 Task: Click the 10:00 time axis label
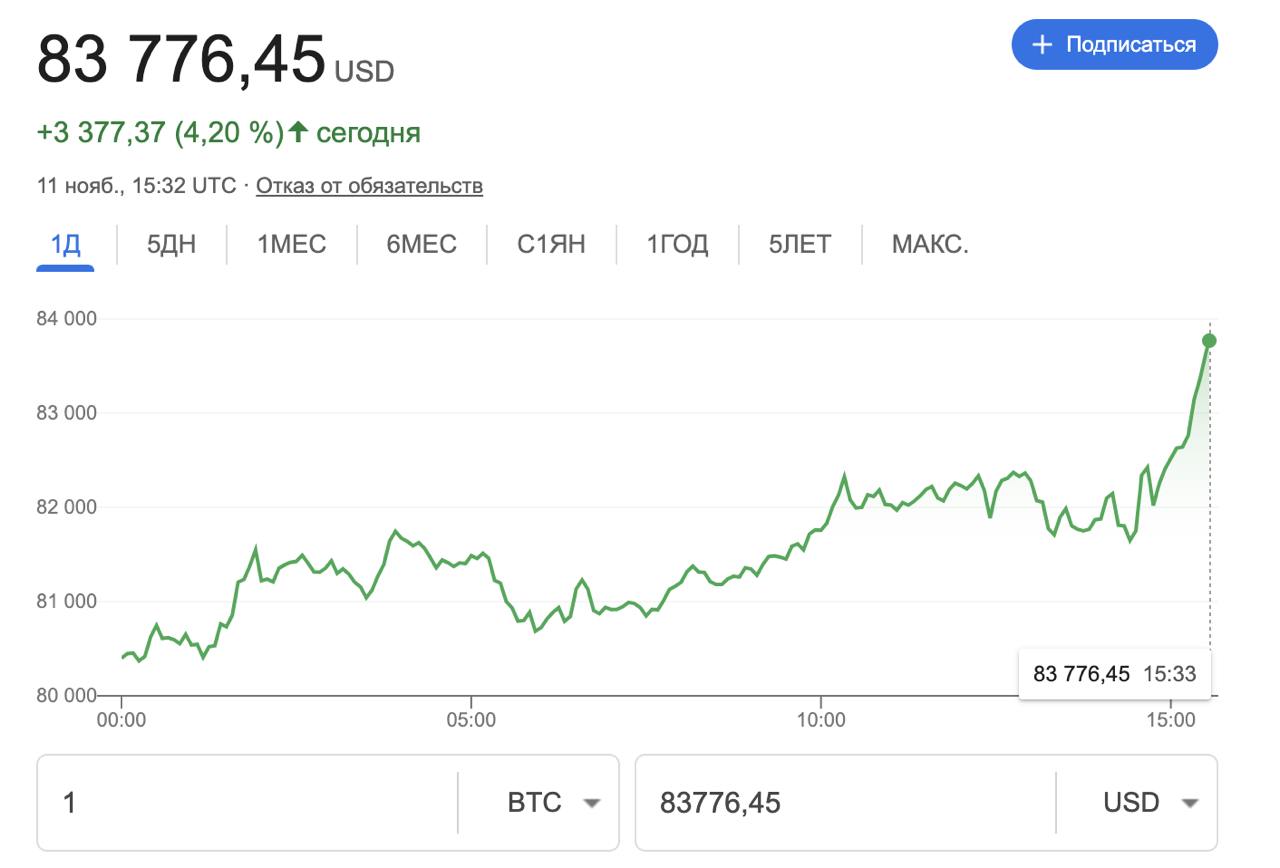coord(820,720)
